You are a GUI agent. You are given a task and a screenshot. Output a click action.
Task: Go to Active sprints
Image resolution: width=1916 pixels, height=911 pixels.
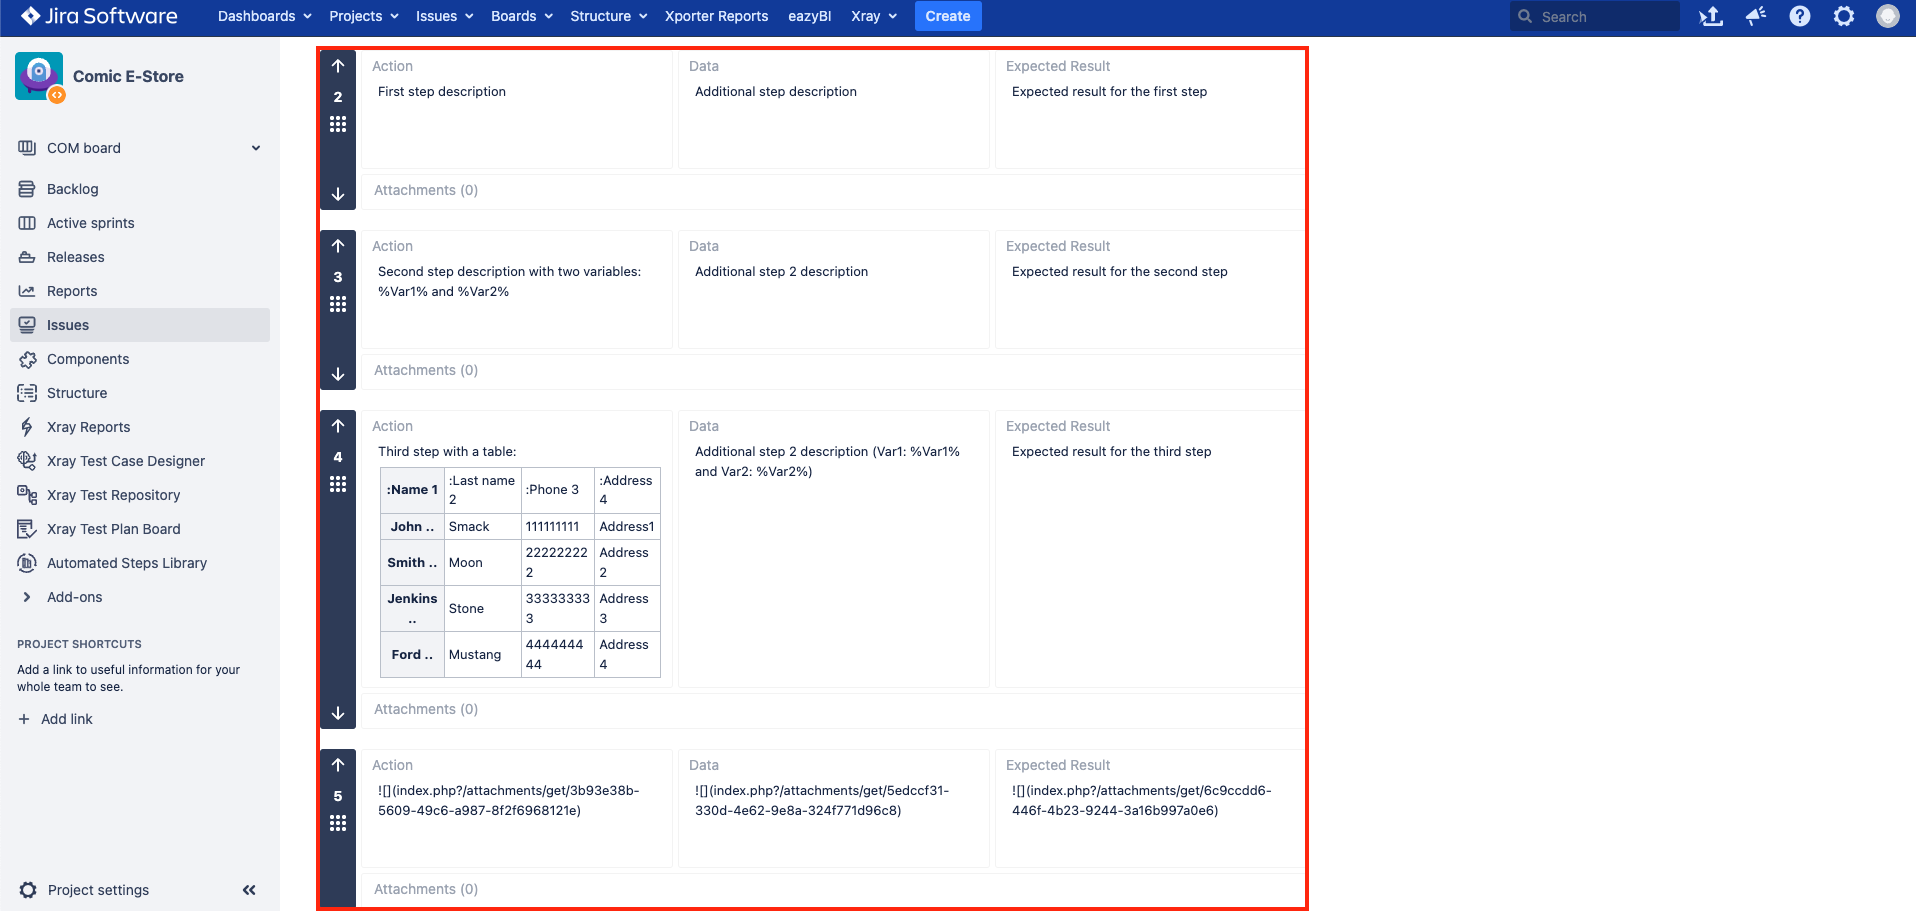(x=140, y=223)
